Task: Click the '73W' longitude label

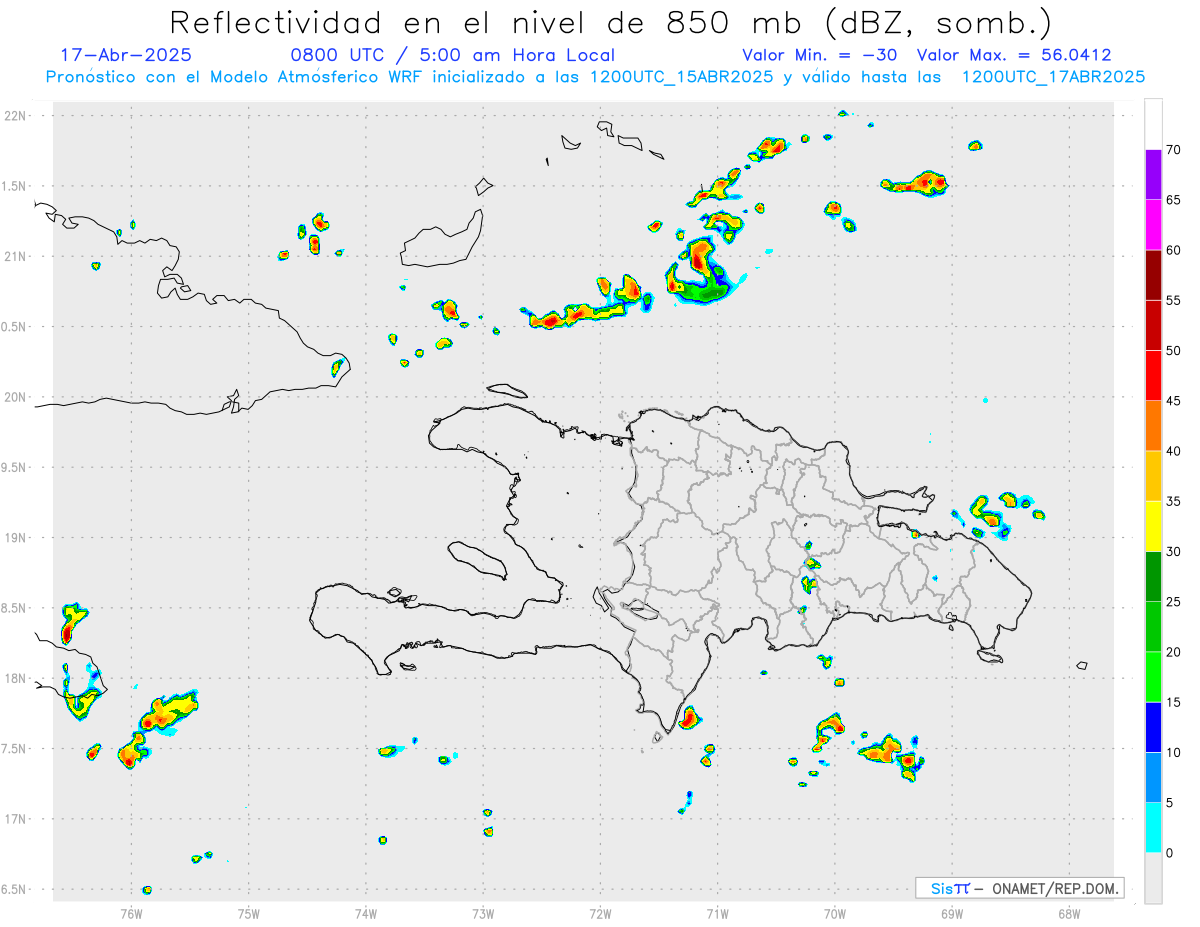Action: pos(483,913)
